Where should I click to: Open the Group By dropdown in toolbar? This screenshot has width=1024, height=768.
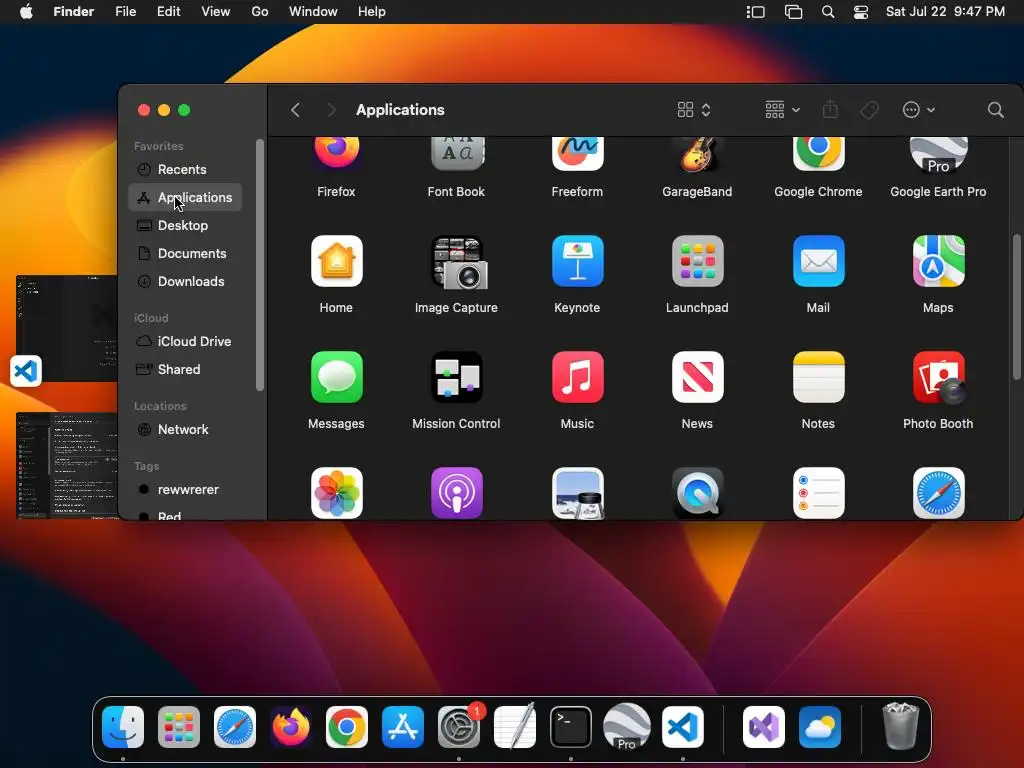pos(782,110)
